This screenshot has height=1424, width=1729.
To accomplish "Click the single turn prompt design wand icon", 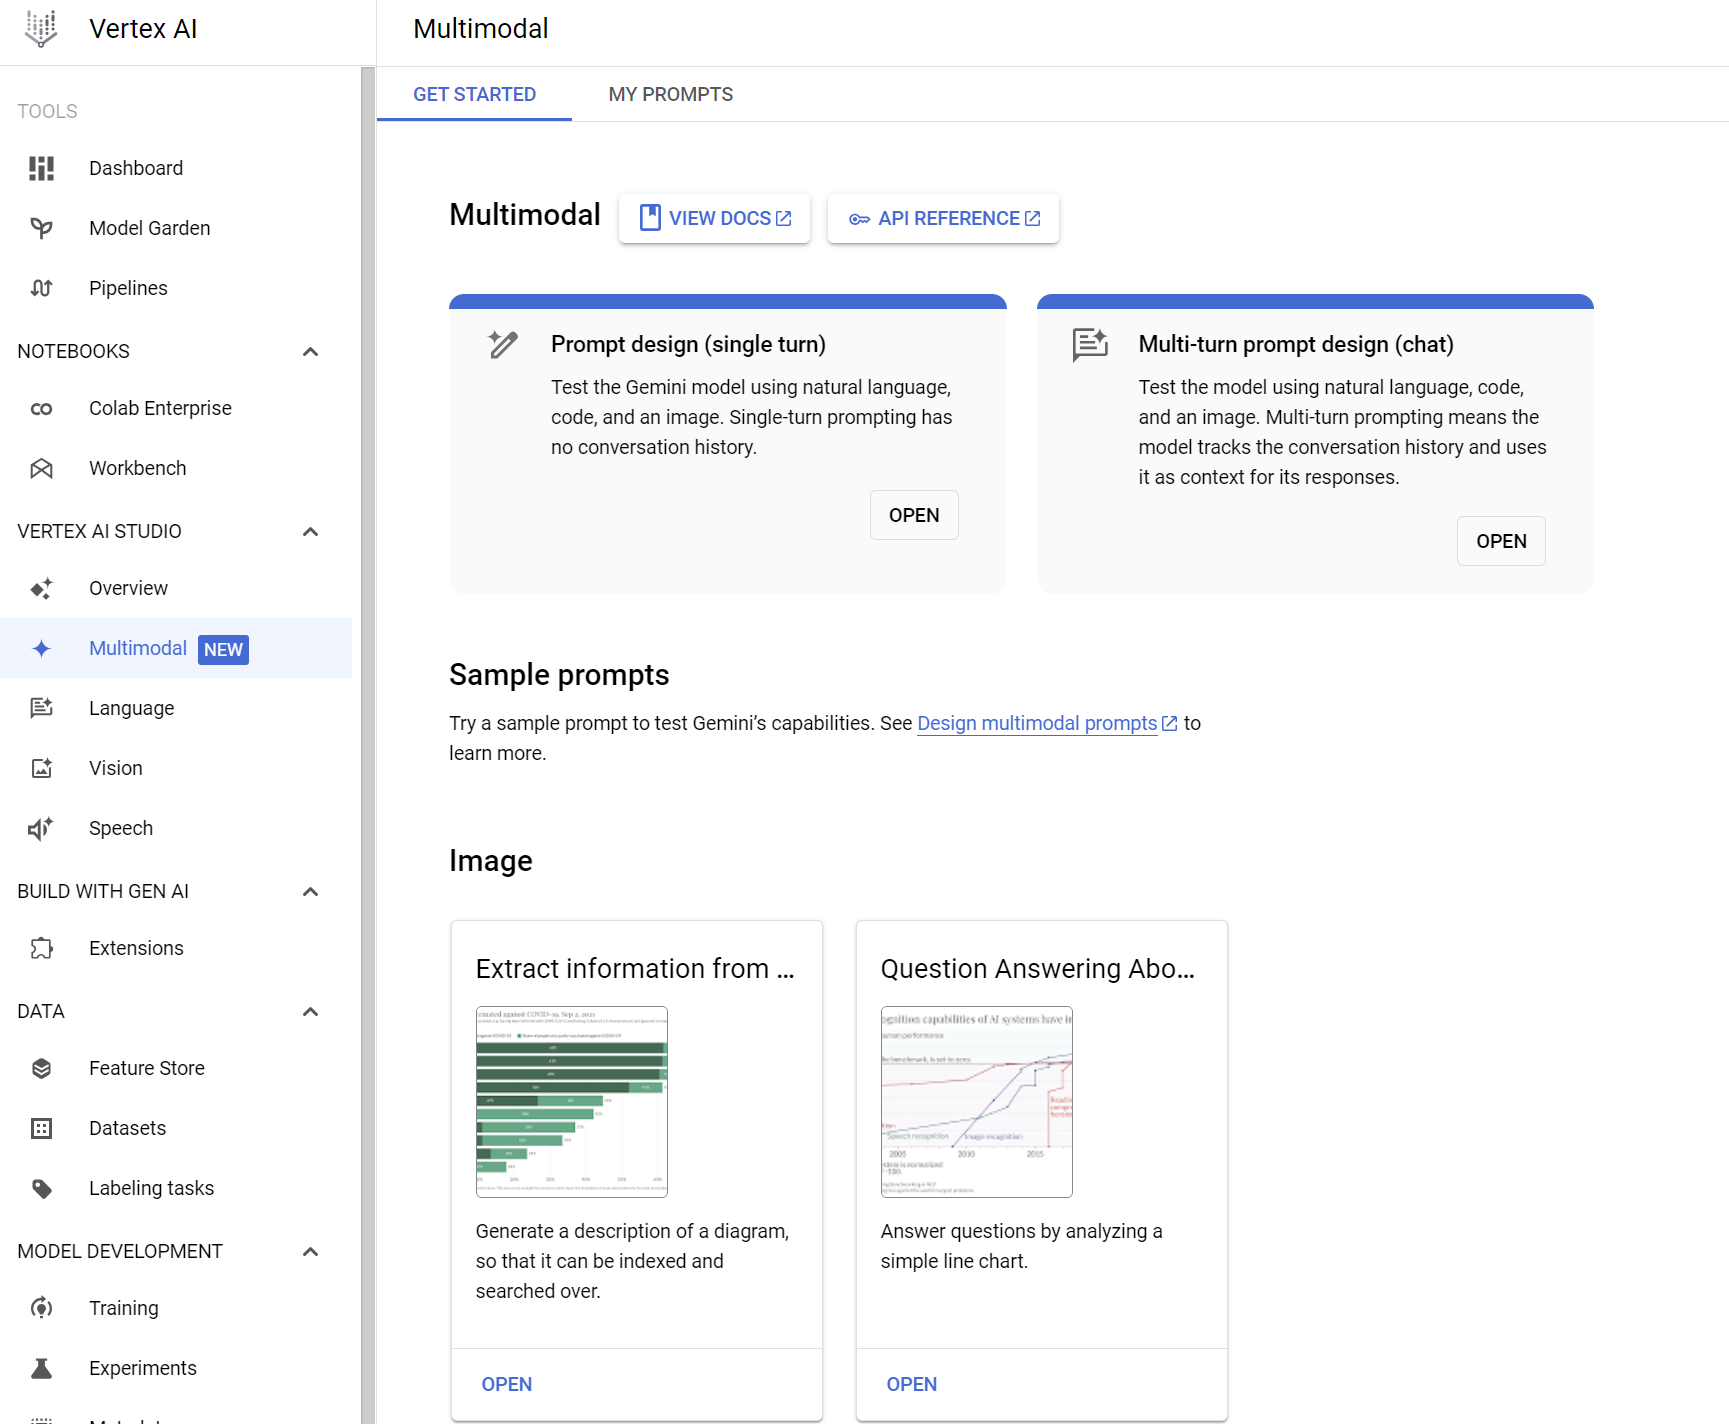I will click(x=503, y=344).
